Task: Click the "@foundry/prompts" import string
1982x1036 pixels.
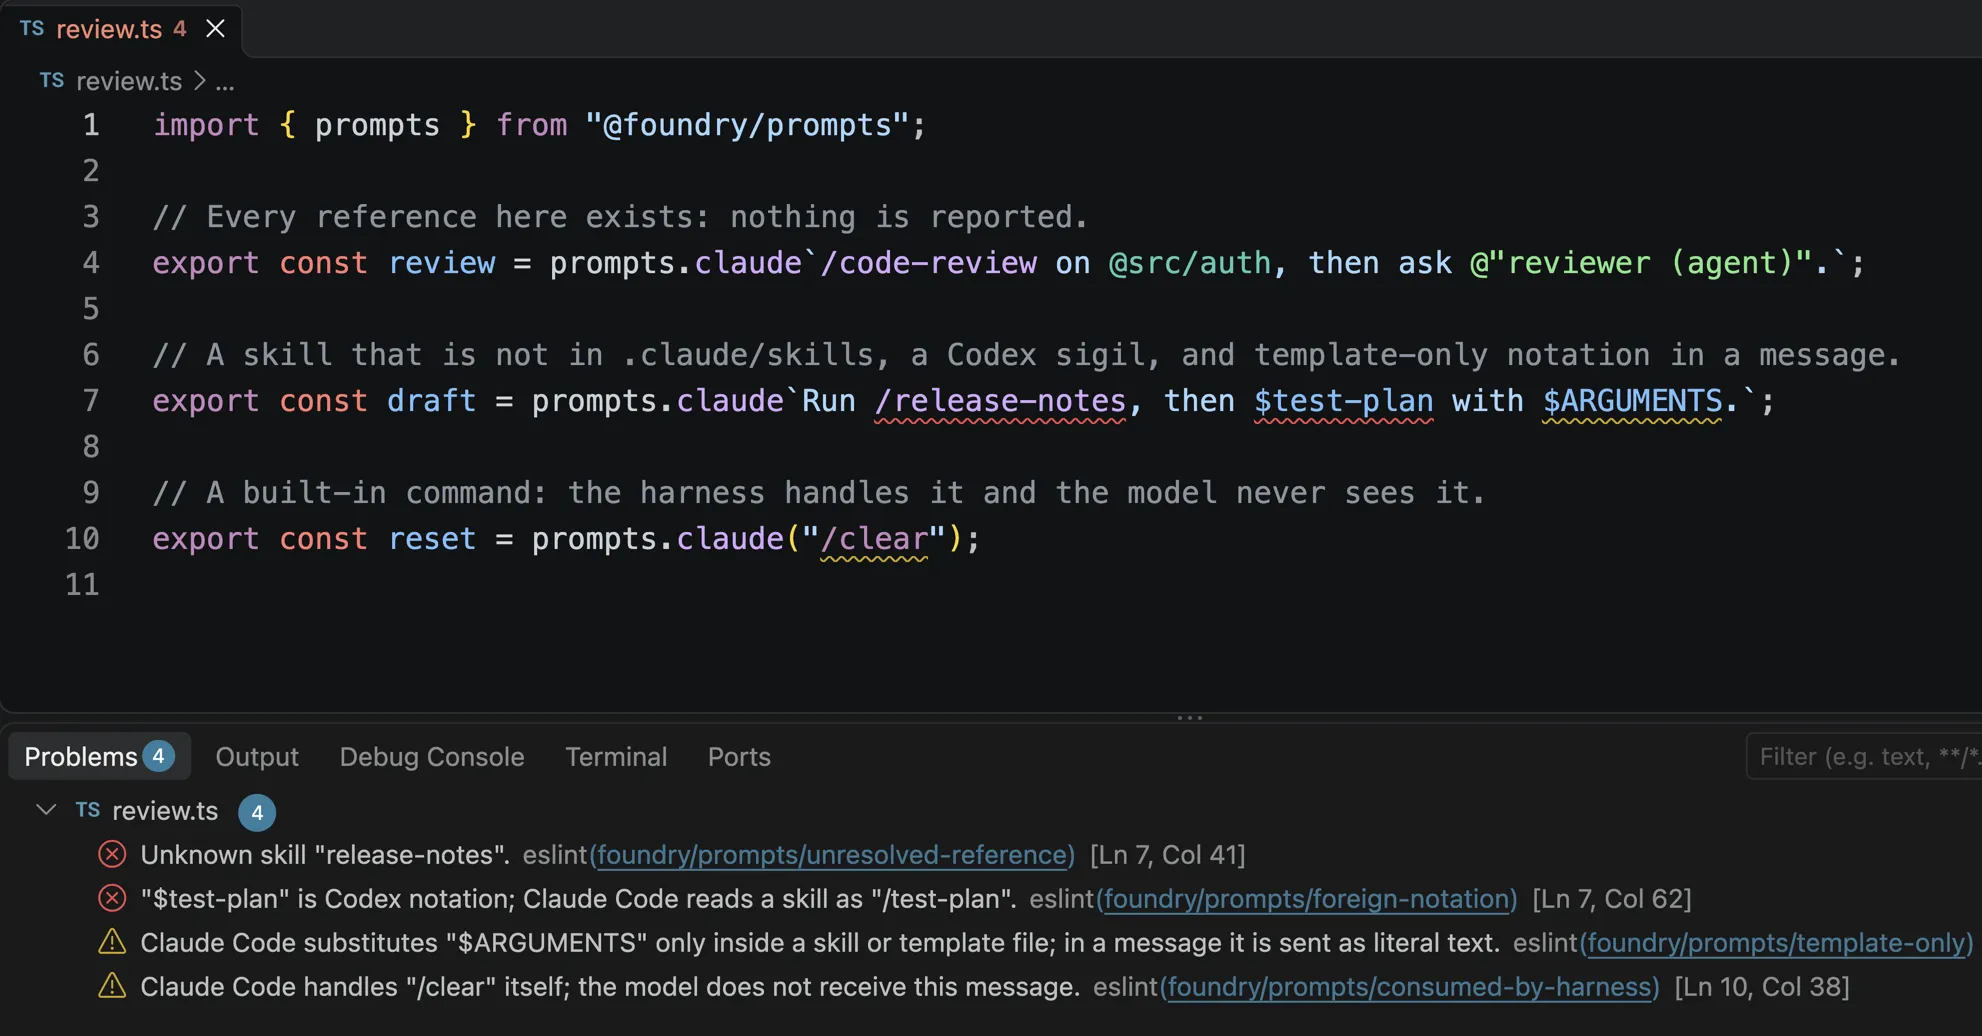Action: point(747,125)
